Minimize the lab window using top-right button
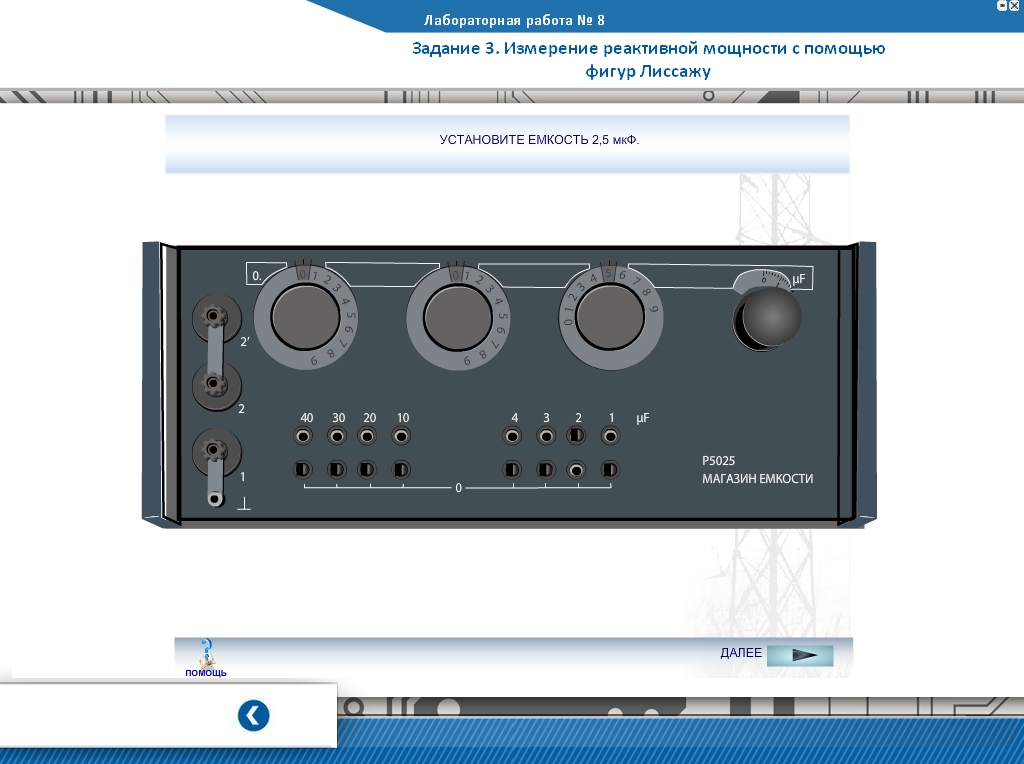Viewport: 1024px width, 764px height. click(x=1001, y=6)
